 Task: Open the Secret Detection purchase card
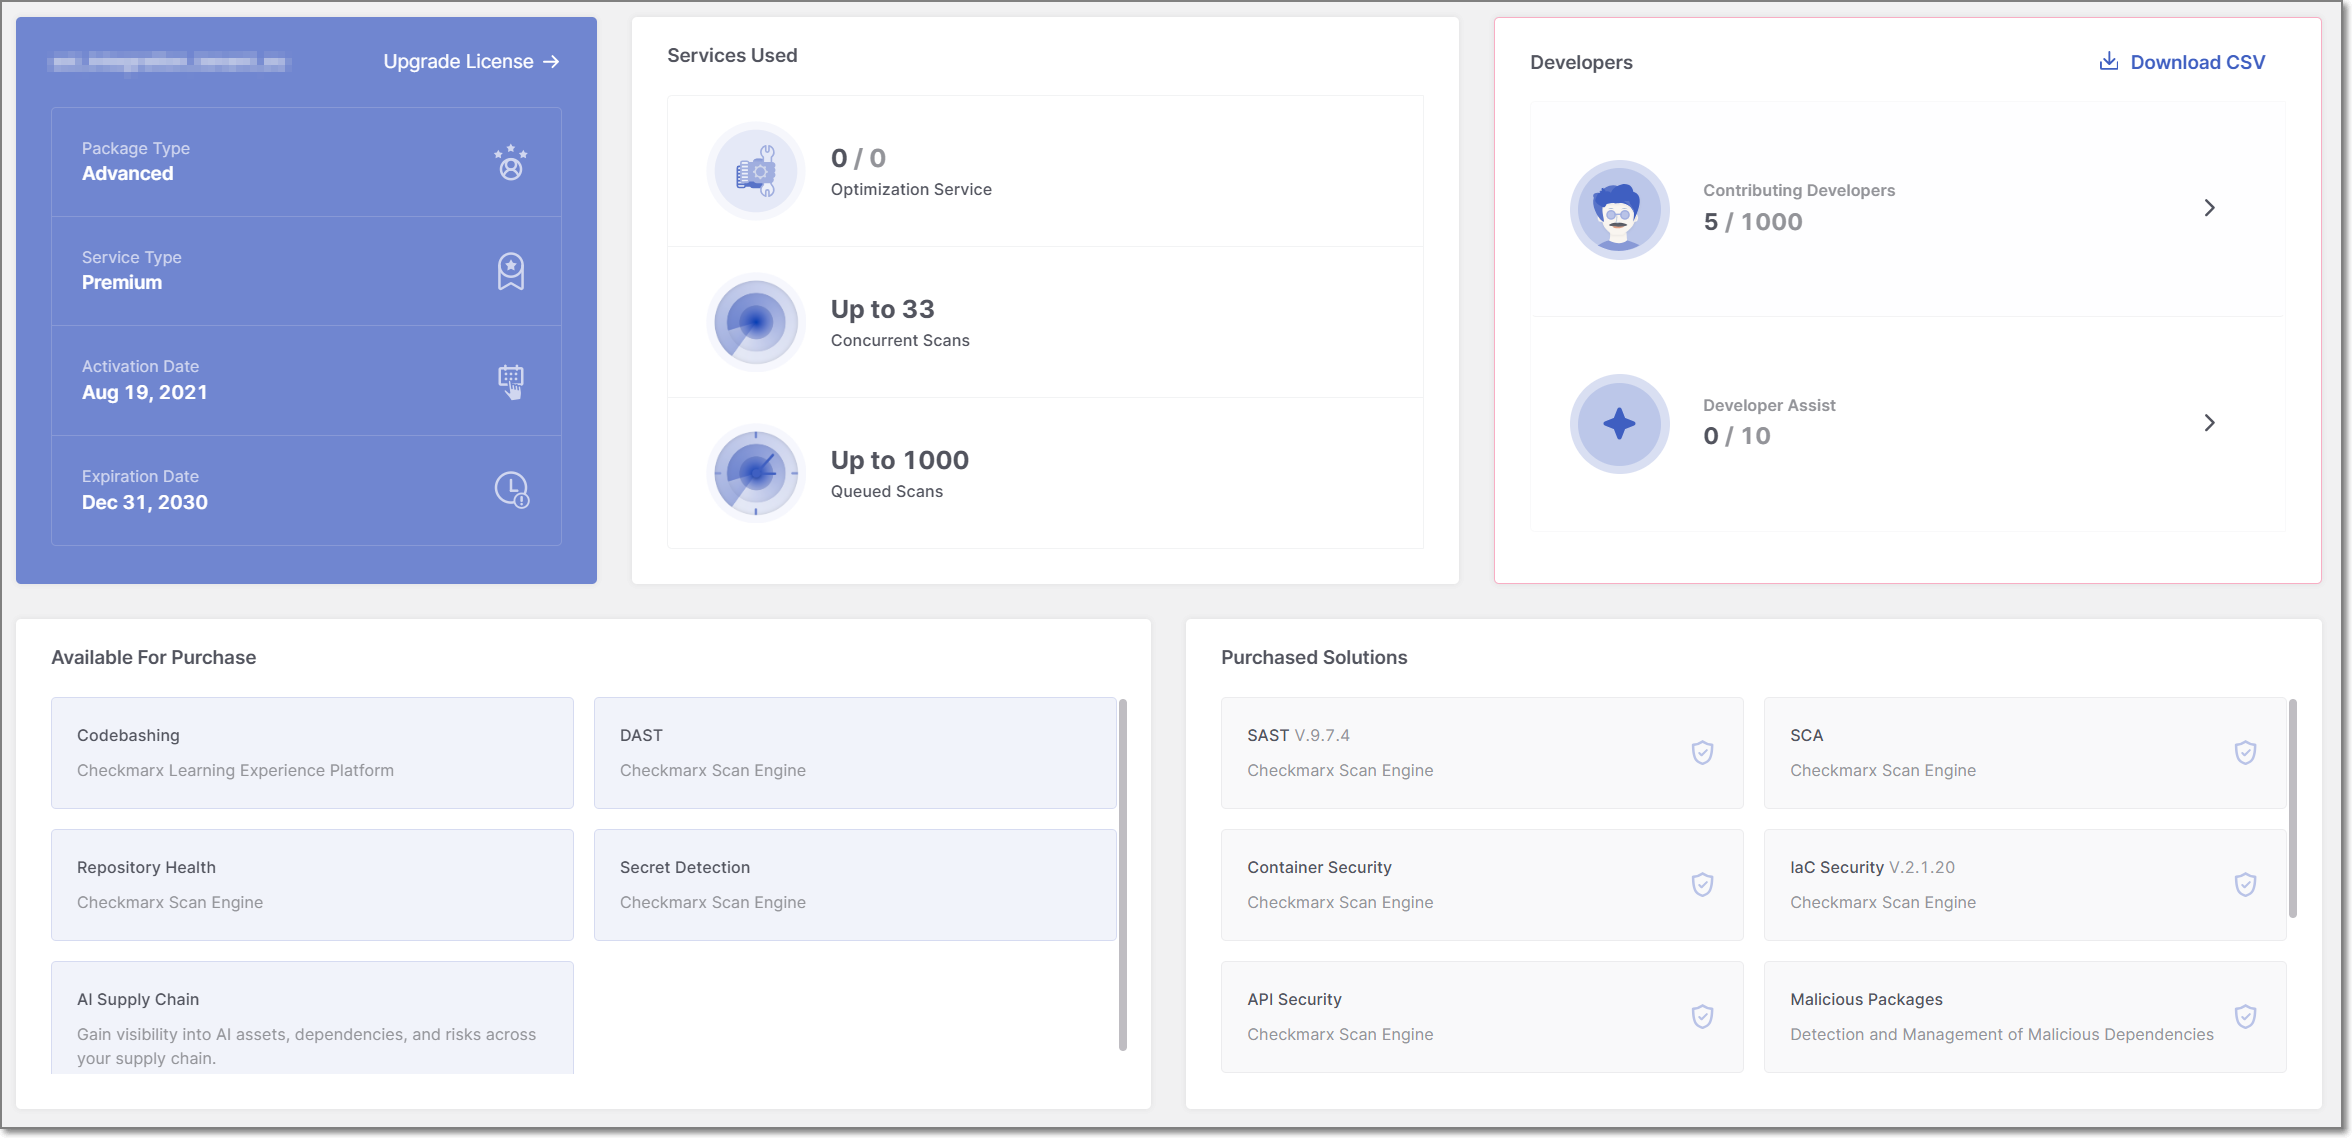point(855,885)
